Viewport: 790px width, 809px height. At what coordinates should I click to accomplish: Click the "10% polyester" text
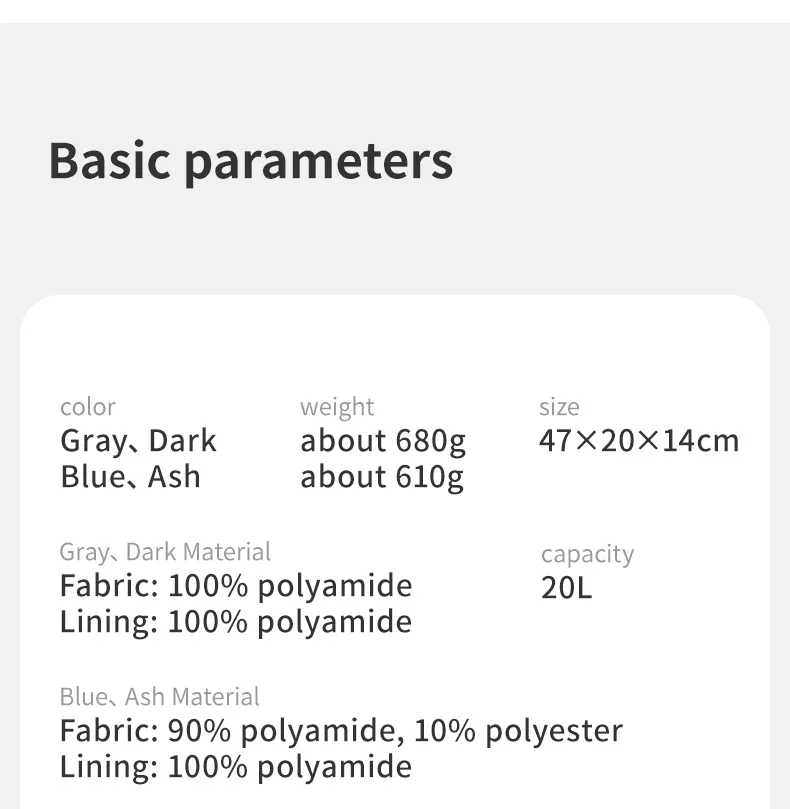tap(518, 731)
